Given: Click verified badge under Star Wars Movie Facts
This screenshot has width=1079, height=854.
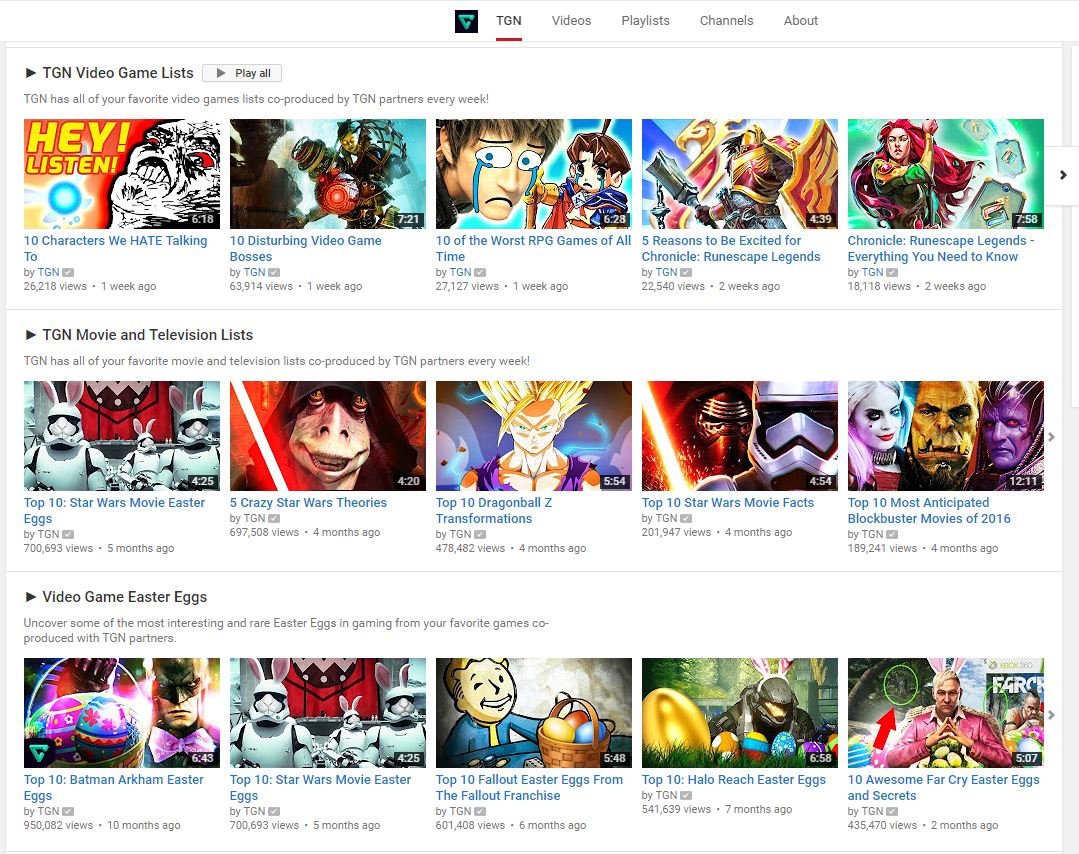Looking at the screenshot, I should coord(686,518).
